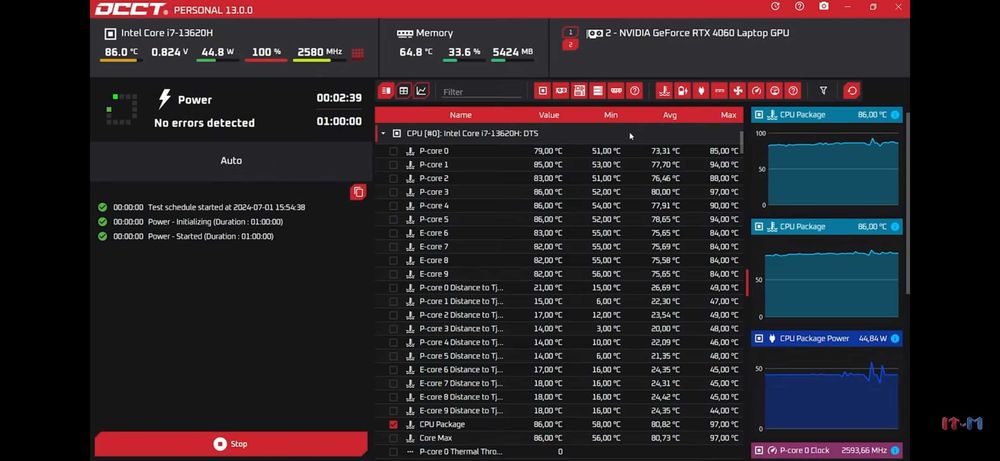This screenshot has height=461, width=1000.
Task: Toggle battery voltage sensor type filter
Action: (x=682, y=91)
